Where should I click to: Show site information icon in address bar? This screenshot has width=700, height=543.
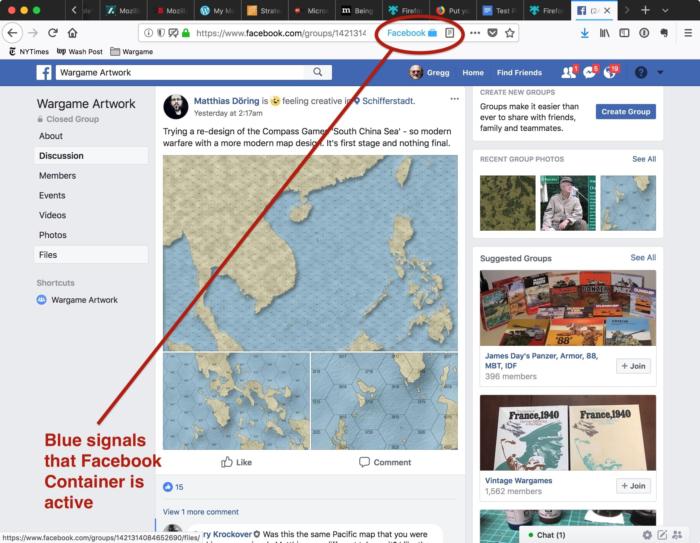pos(148,33)
